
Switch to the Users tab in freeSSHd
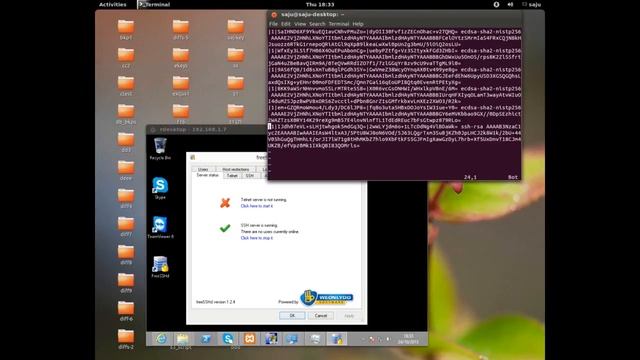pos(203,169)
